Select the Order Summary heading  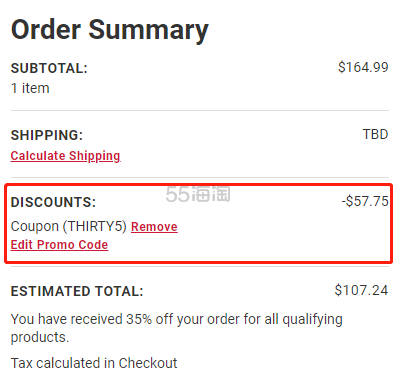[x=110, y=30]
